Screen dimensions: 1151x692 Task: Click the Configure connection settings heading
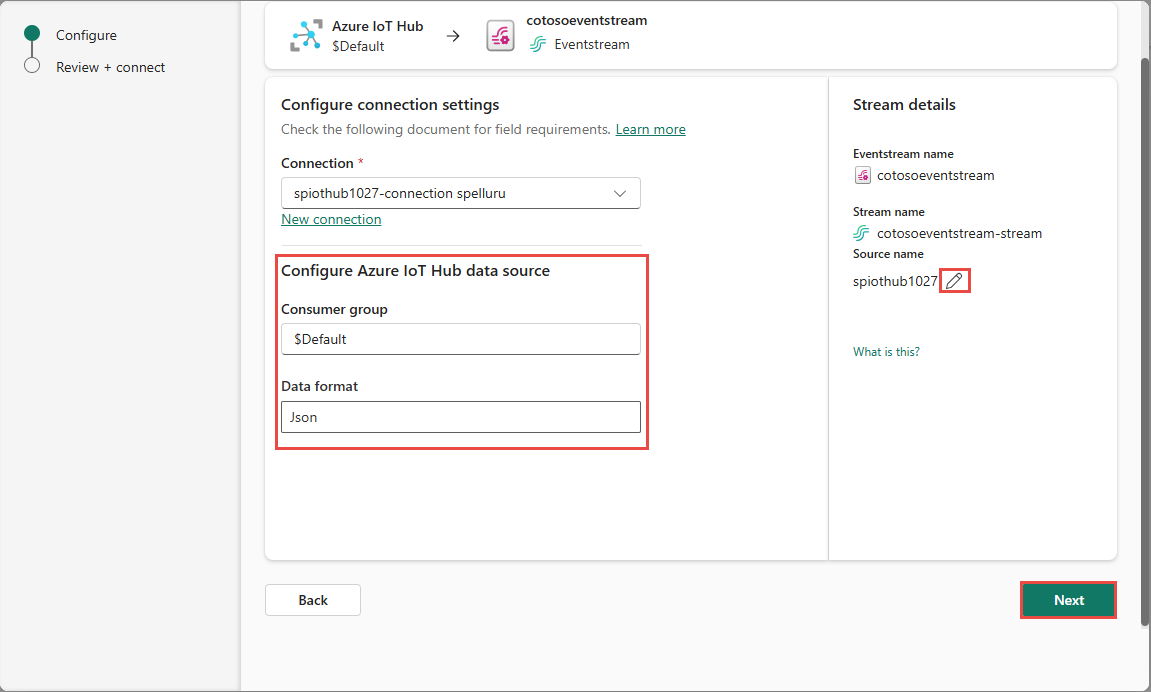(390, 105)
